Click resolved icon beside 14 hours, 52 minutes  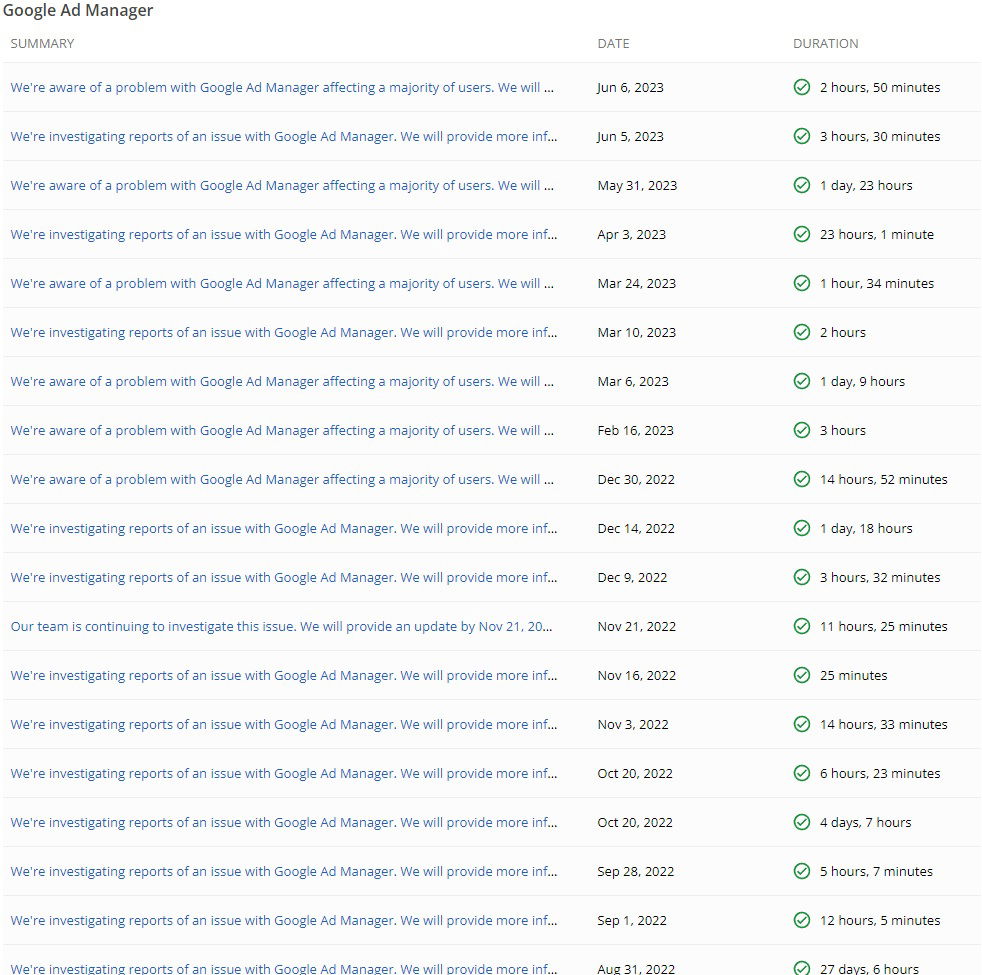[x=801, y=479]
